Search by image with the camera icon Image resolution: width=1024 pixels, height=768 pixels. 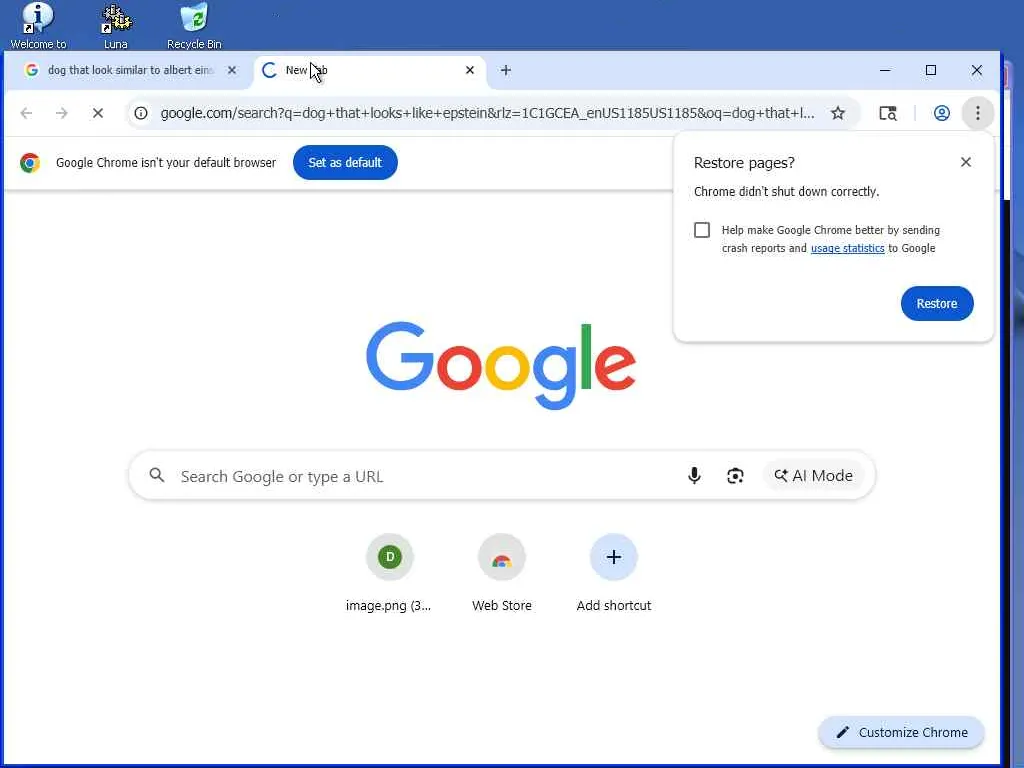735,475
